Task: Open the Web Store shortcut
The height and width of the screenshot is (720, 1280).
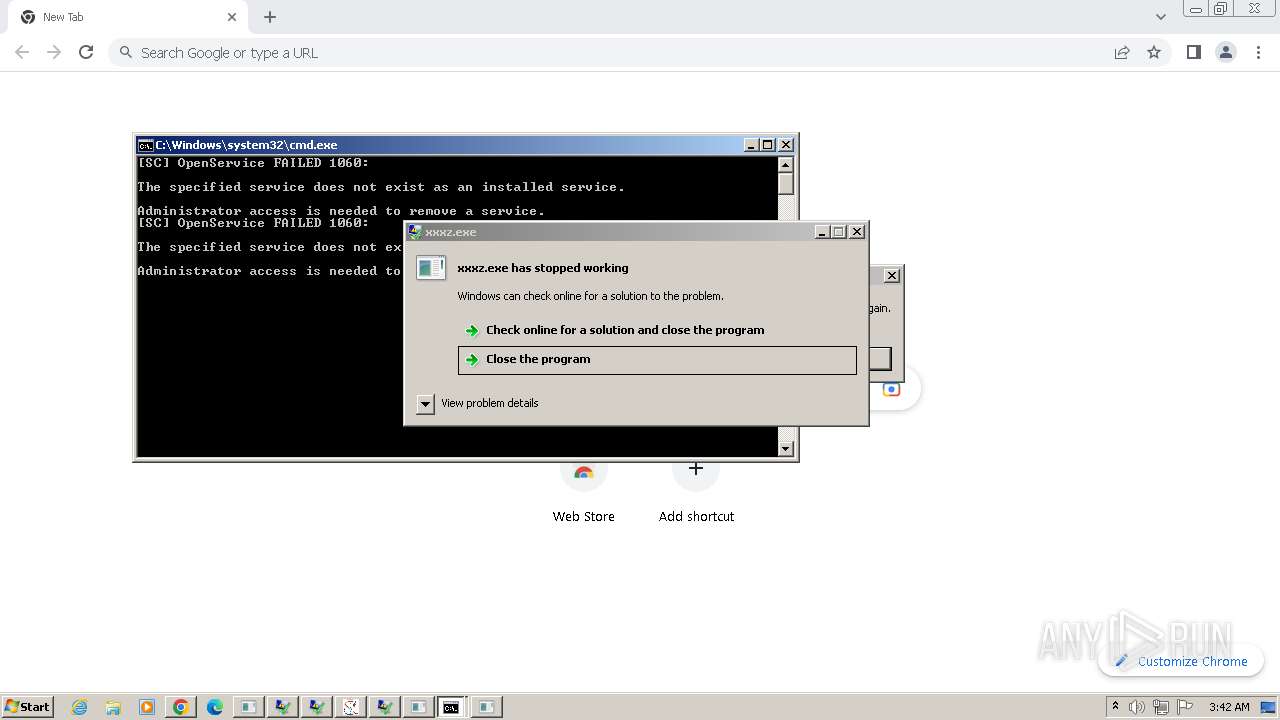Action: pos(584,492)
